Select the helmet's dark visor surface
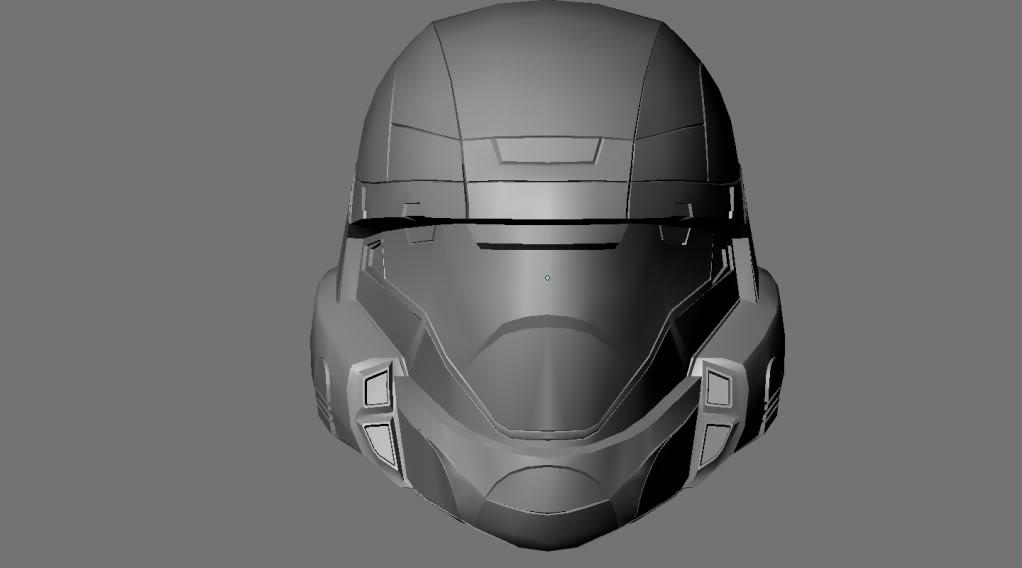The height and width of the screenshot is (568, 1022). (x=546, y=333)
